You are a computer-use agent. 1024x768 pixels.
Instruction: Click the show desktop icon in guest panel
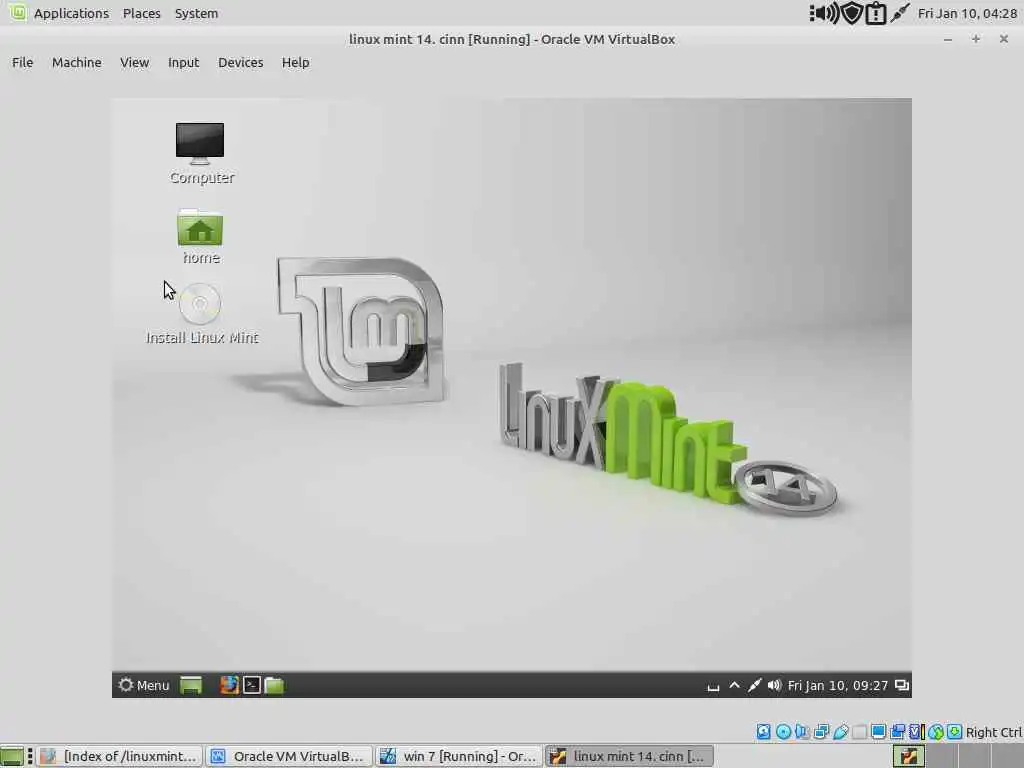(191, 685)
